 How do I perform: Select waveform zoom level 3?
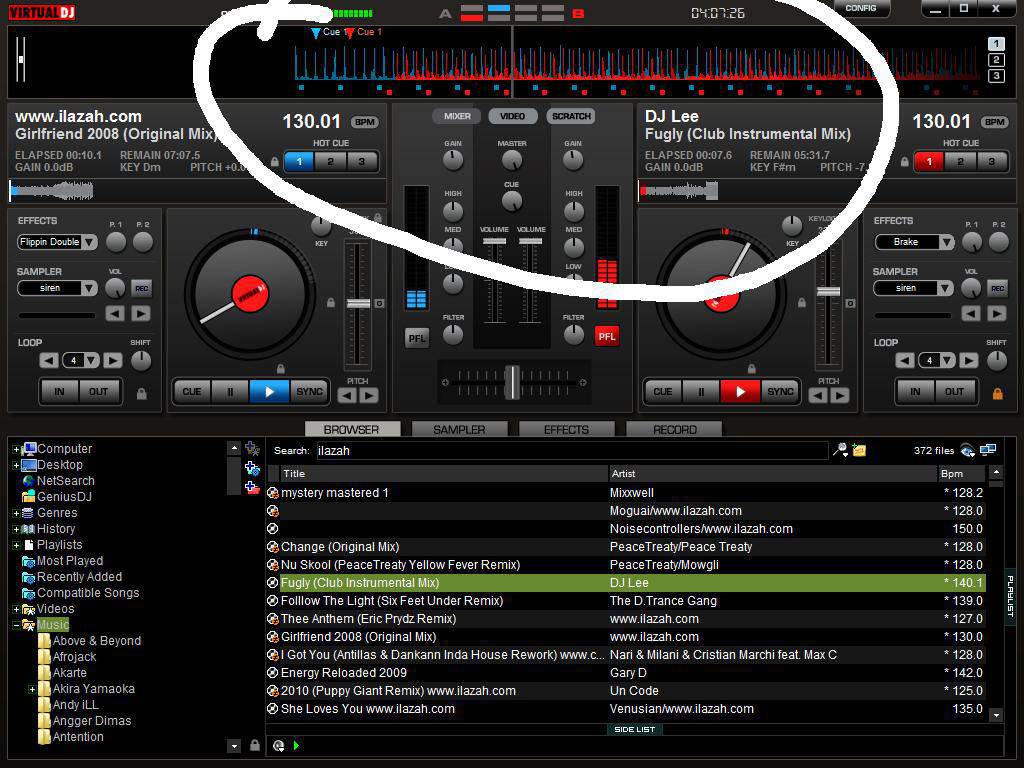tap(996, 76)
